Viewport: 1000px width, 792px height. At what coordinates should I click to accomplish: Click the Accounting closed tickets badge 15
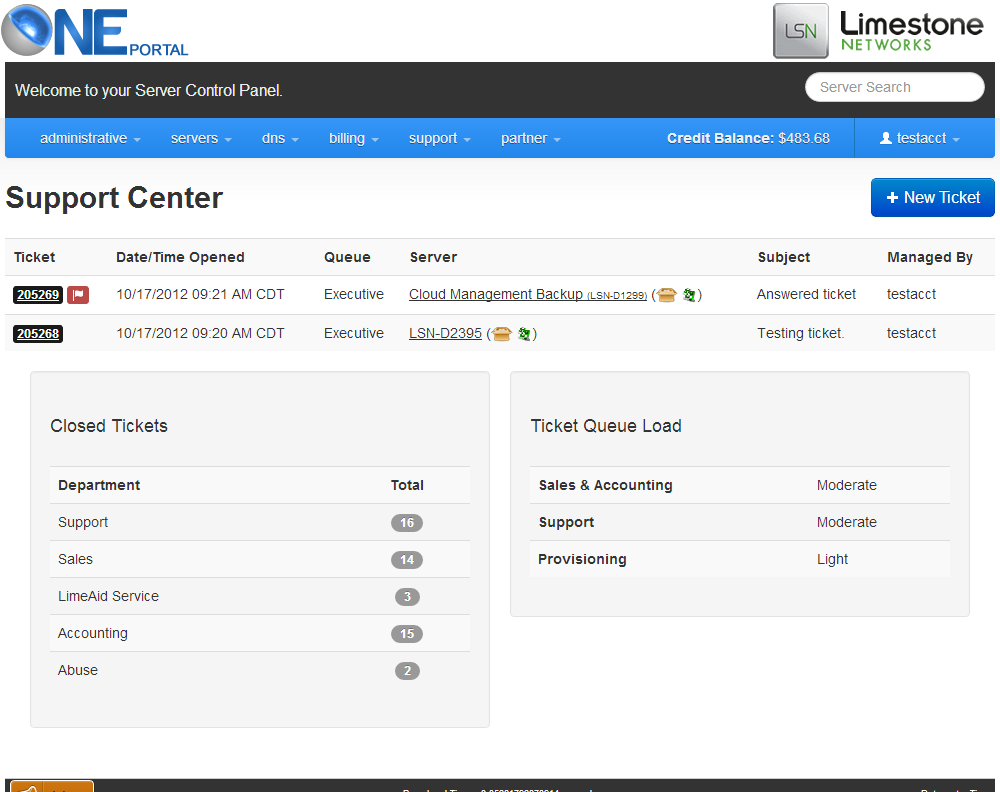coord(407,634)
